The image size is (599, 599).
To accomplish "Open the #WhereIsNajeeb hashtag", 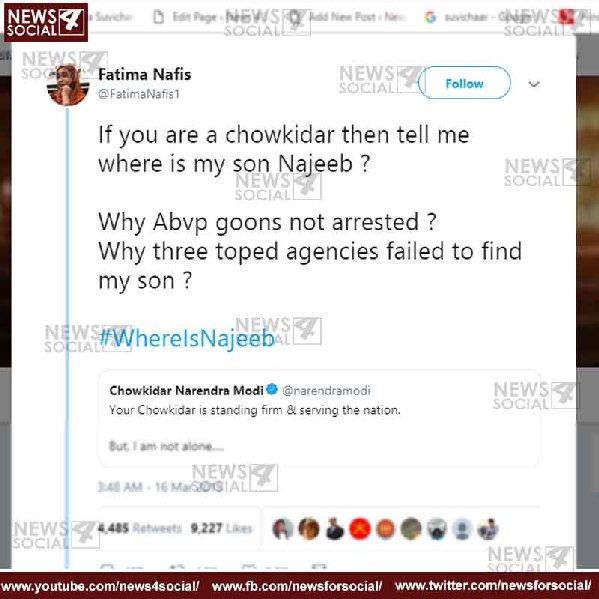I will pyautogui.click(x=186, y=338).
